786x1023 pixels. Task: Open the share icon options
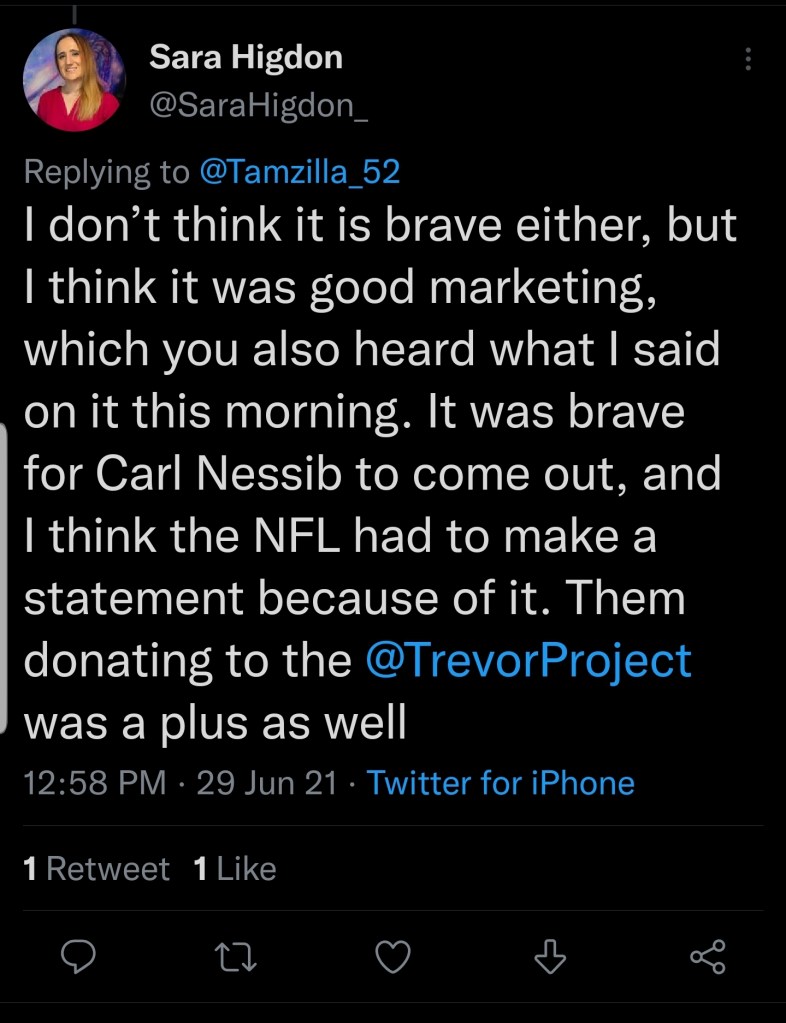tap(707, 958)
